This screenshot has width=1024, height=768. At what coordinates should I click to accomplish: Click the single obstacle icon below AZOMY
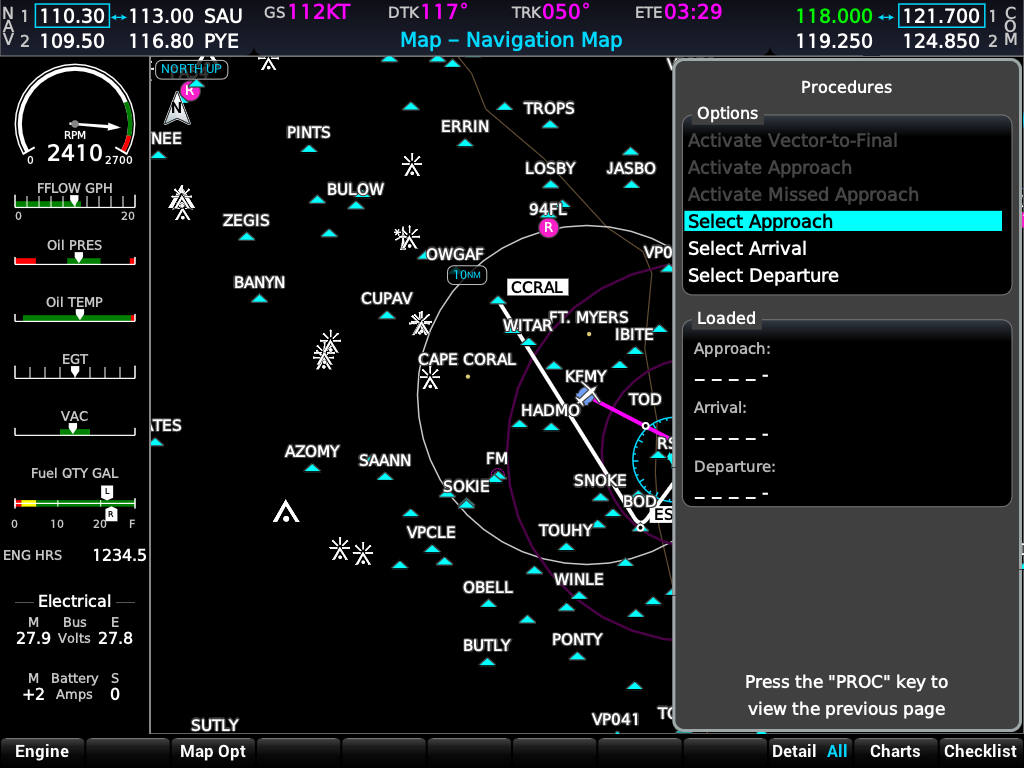point(286,512)
